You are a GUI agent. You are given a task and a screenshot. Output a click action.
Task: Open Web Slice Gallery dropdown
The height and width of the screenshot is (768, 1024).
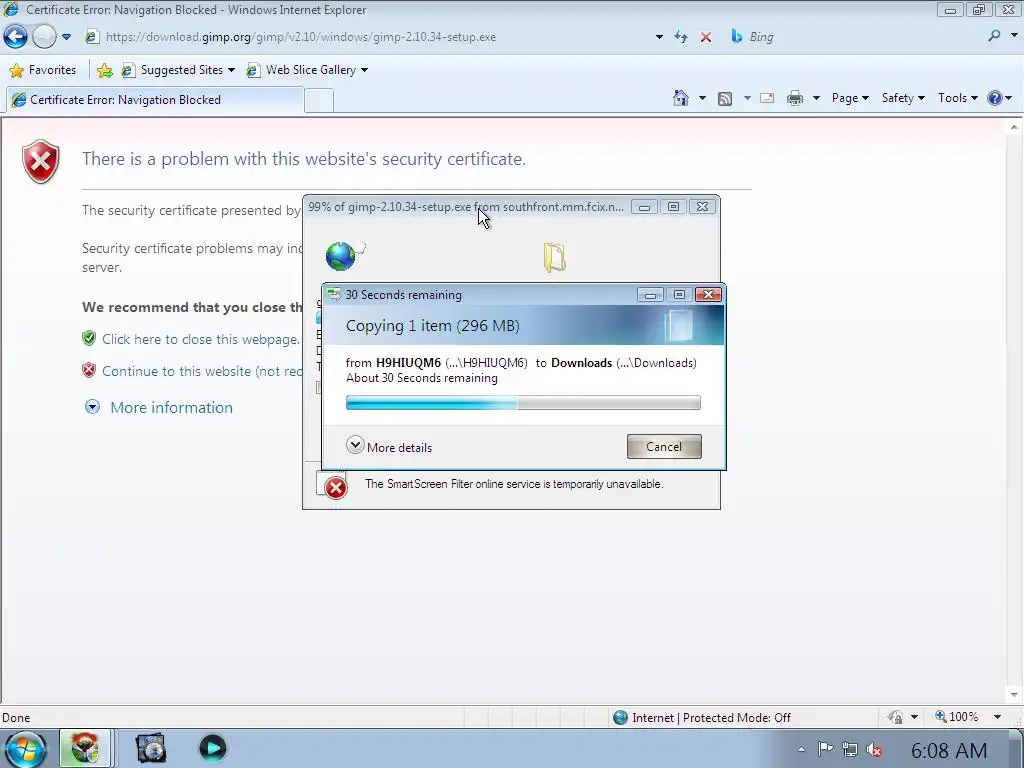(307, 70)
